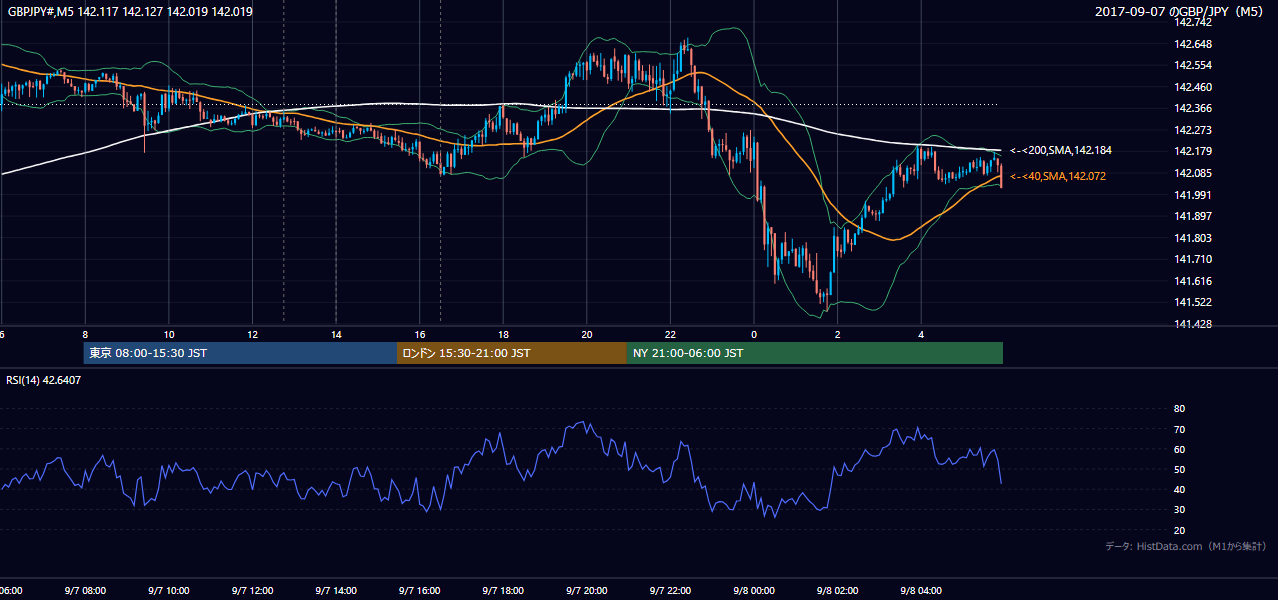
Task: Click the 9/7 14:00 date axis label
Action: coord(336,591)
